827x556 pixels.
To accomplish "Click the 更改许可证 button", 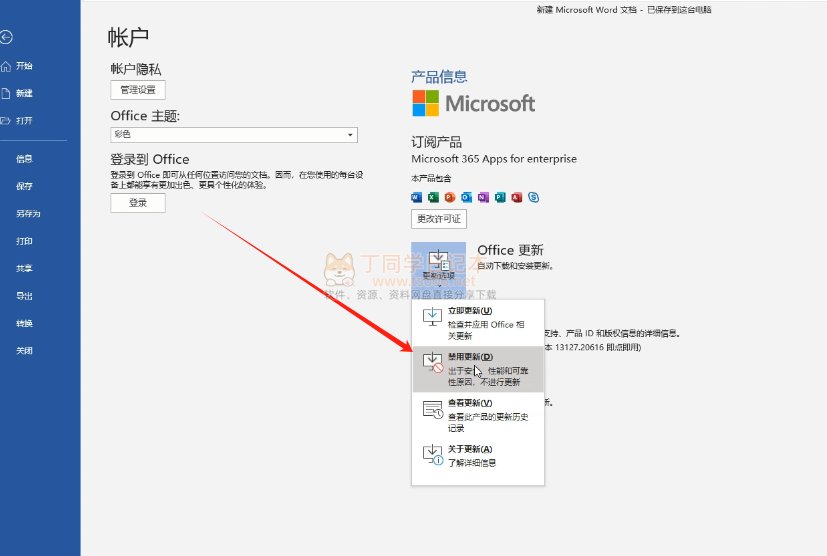I will click(439, 219).
